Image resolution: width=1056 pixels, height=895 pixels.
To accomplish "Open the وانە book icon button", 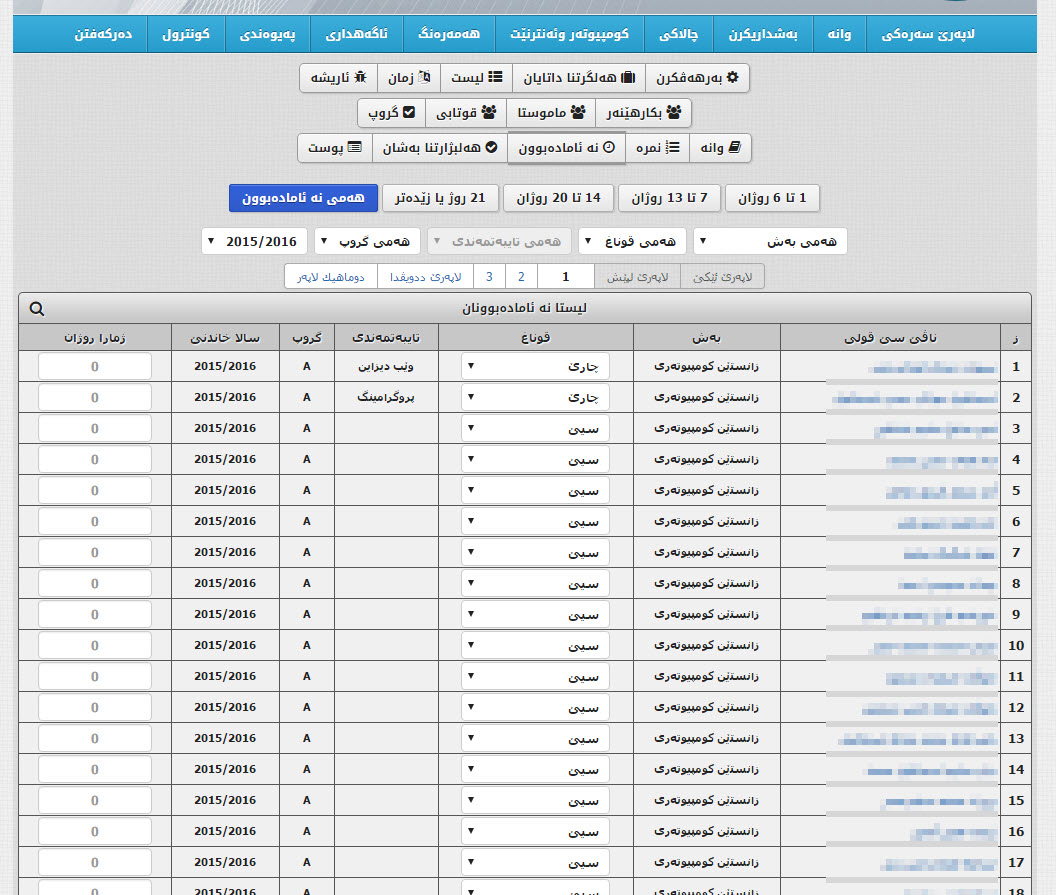I will 719,148.
